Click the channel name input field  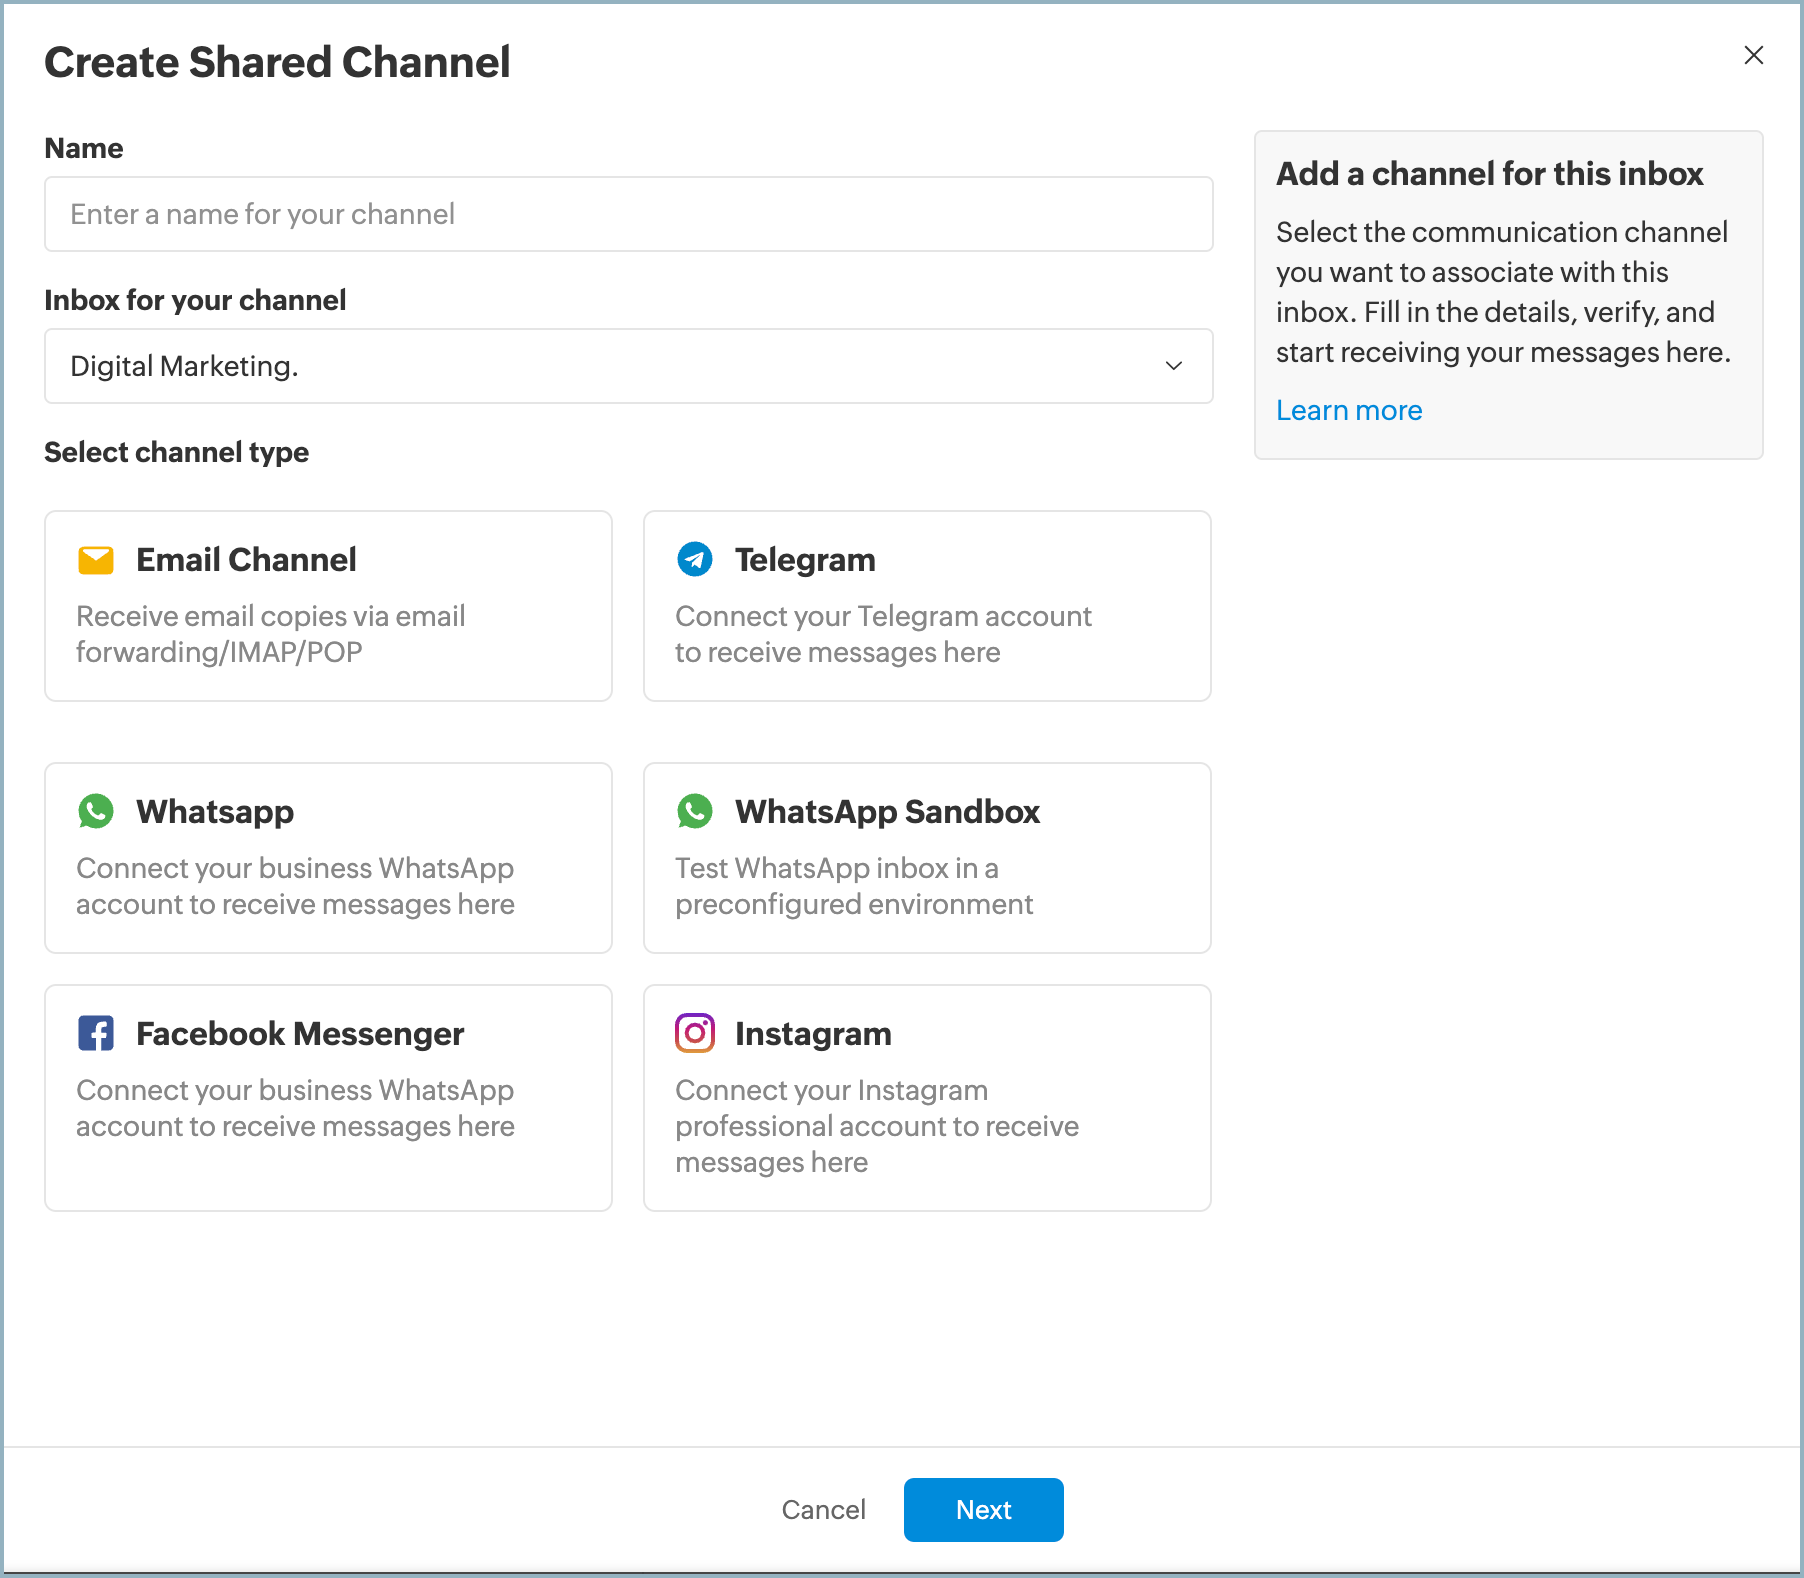[x=628, y=214]
